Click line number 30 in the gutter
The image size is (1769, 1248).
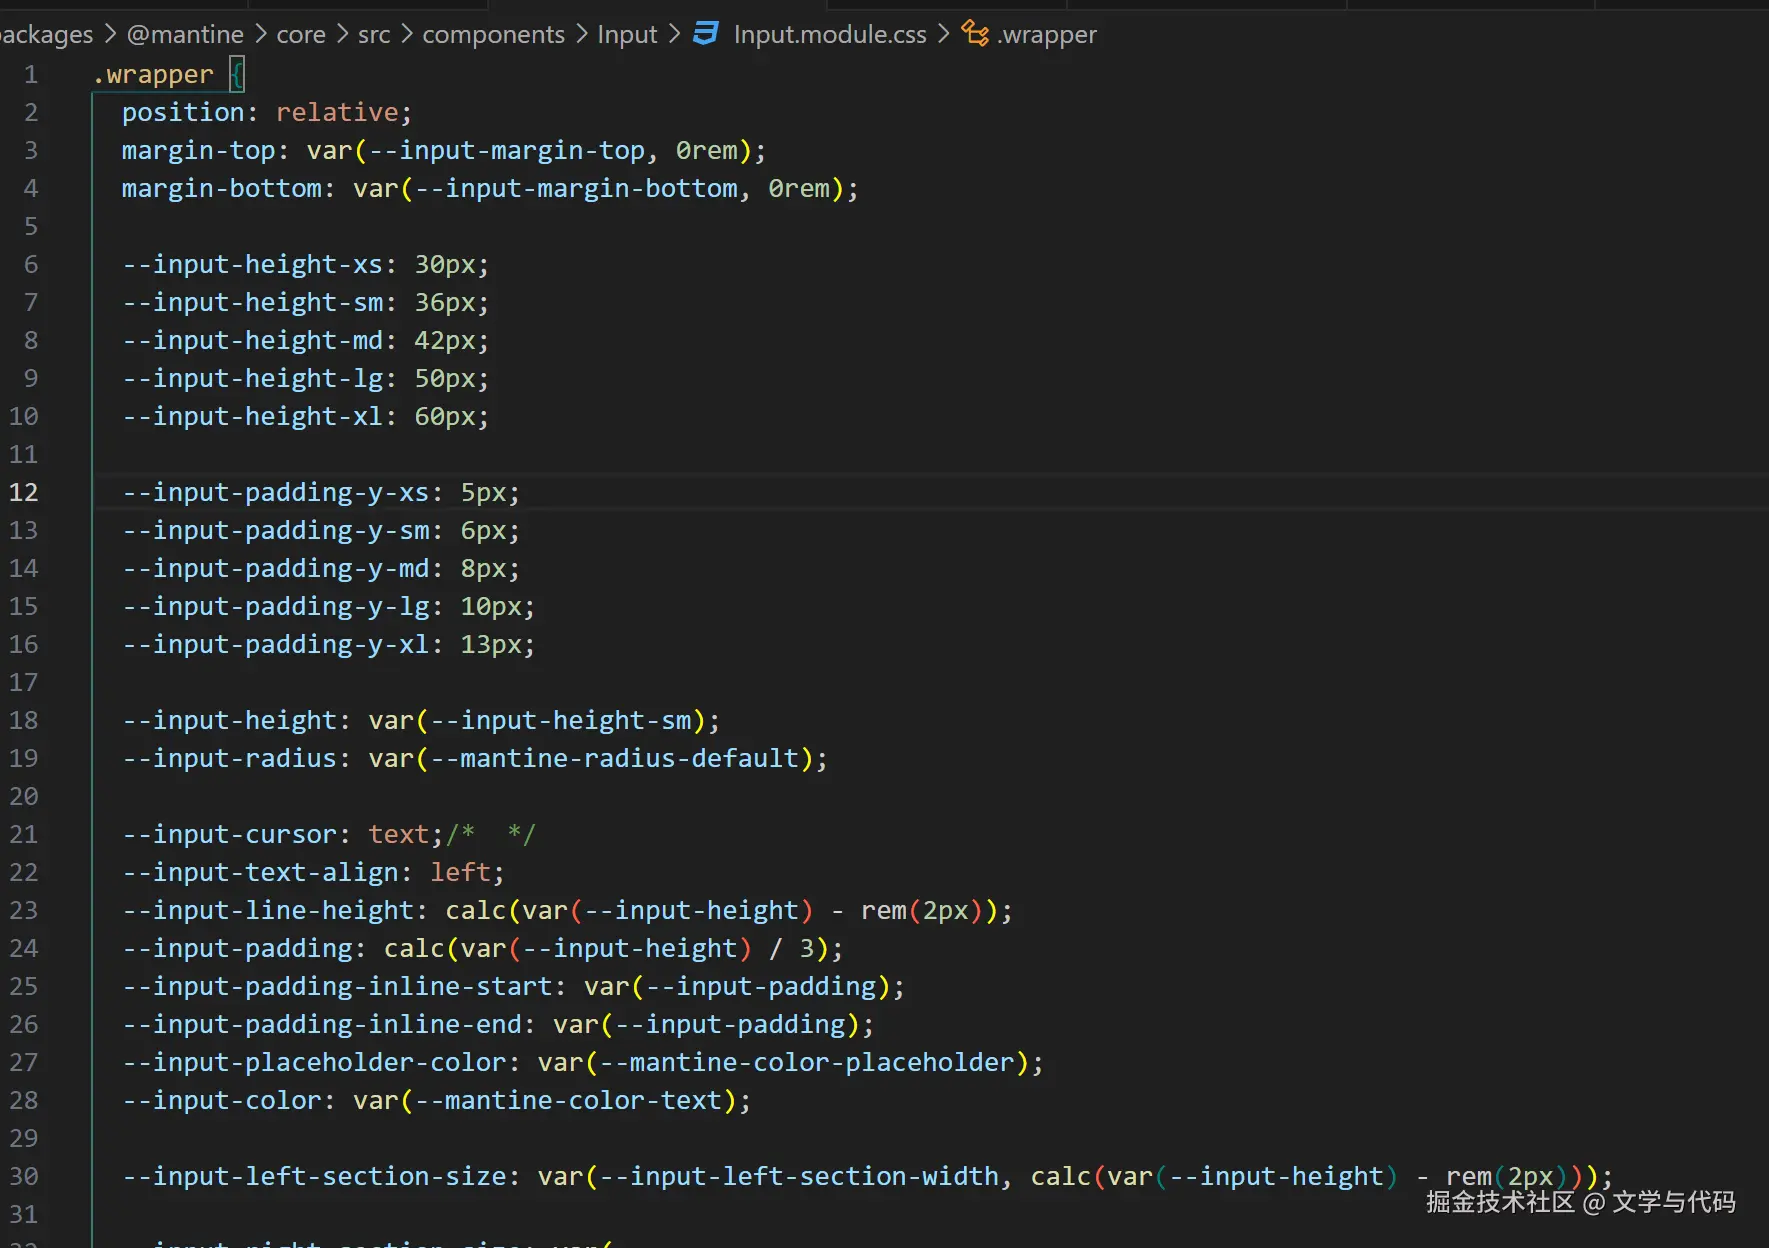click(x=24, y=1176)
